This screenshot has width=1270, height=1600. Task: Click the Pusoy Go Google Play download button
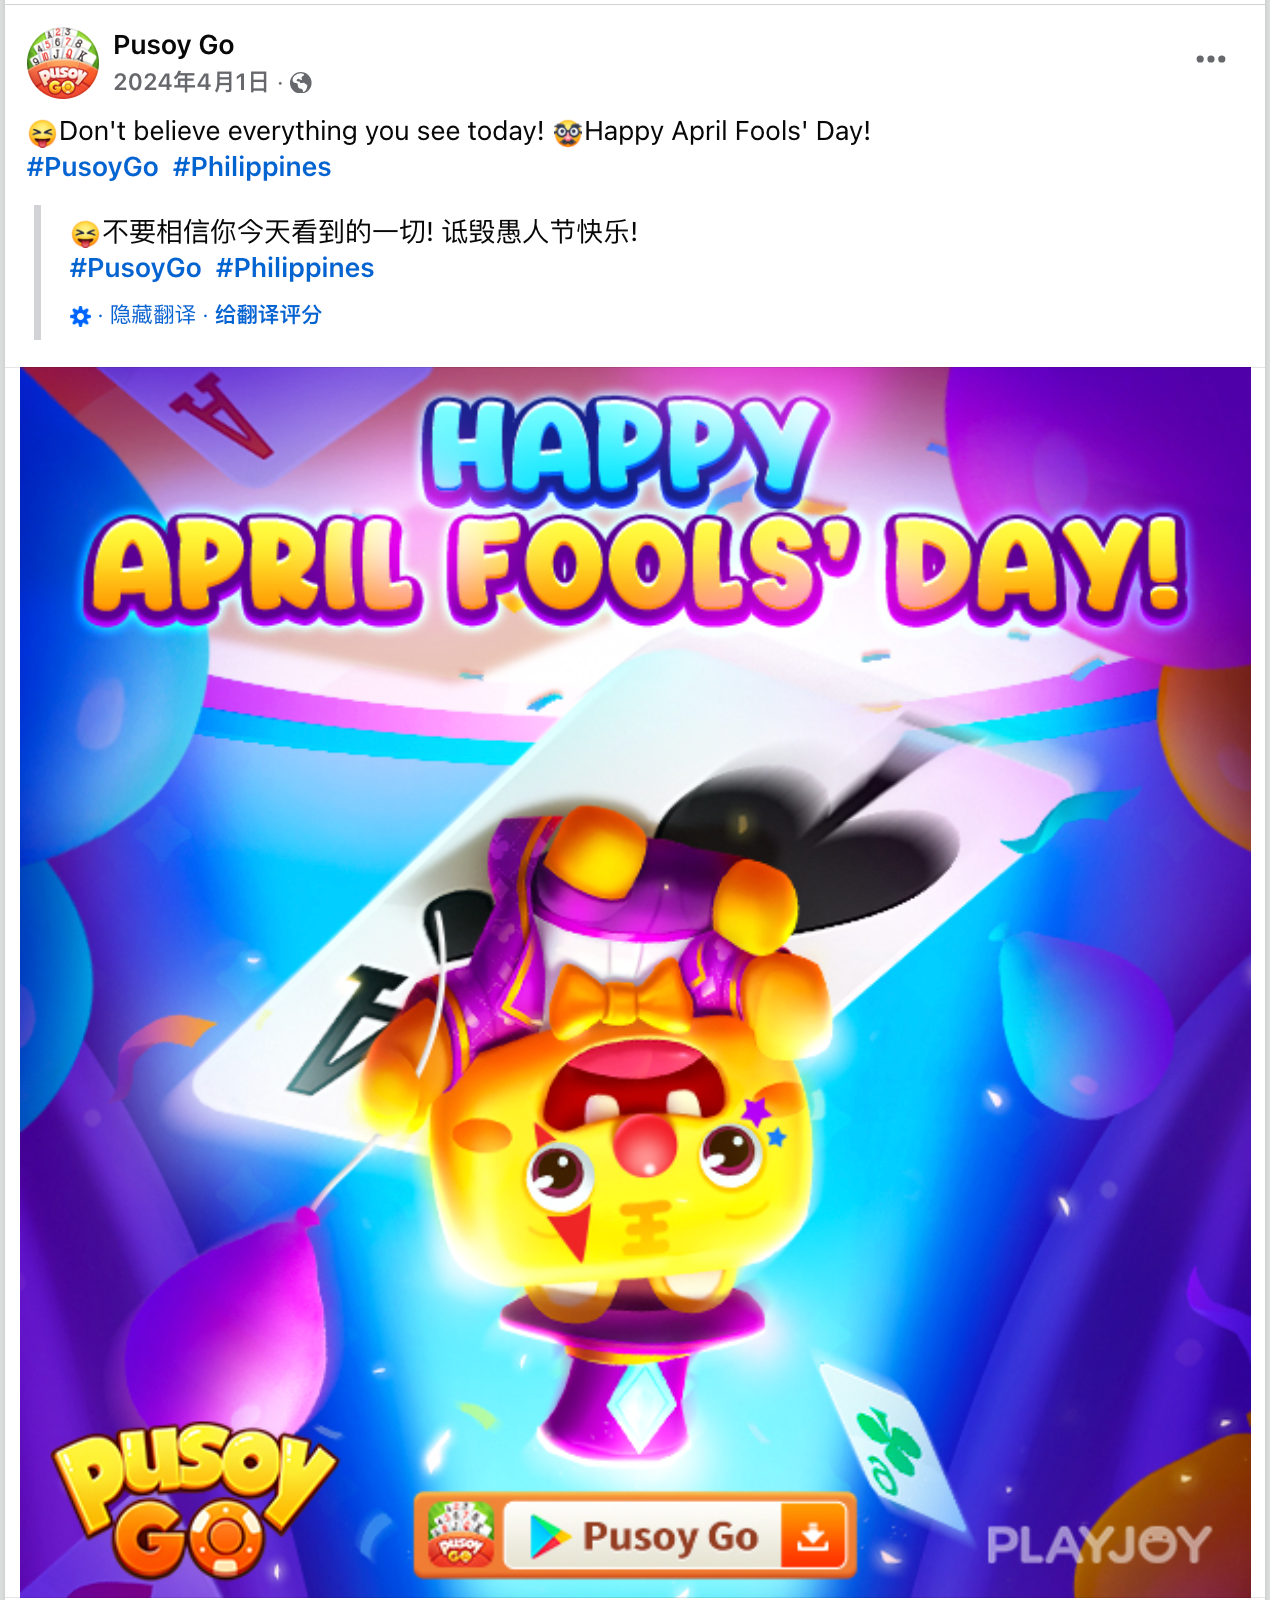[635, 1536]
